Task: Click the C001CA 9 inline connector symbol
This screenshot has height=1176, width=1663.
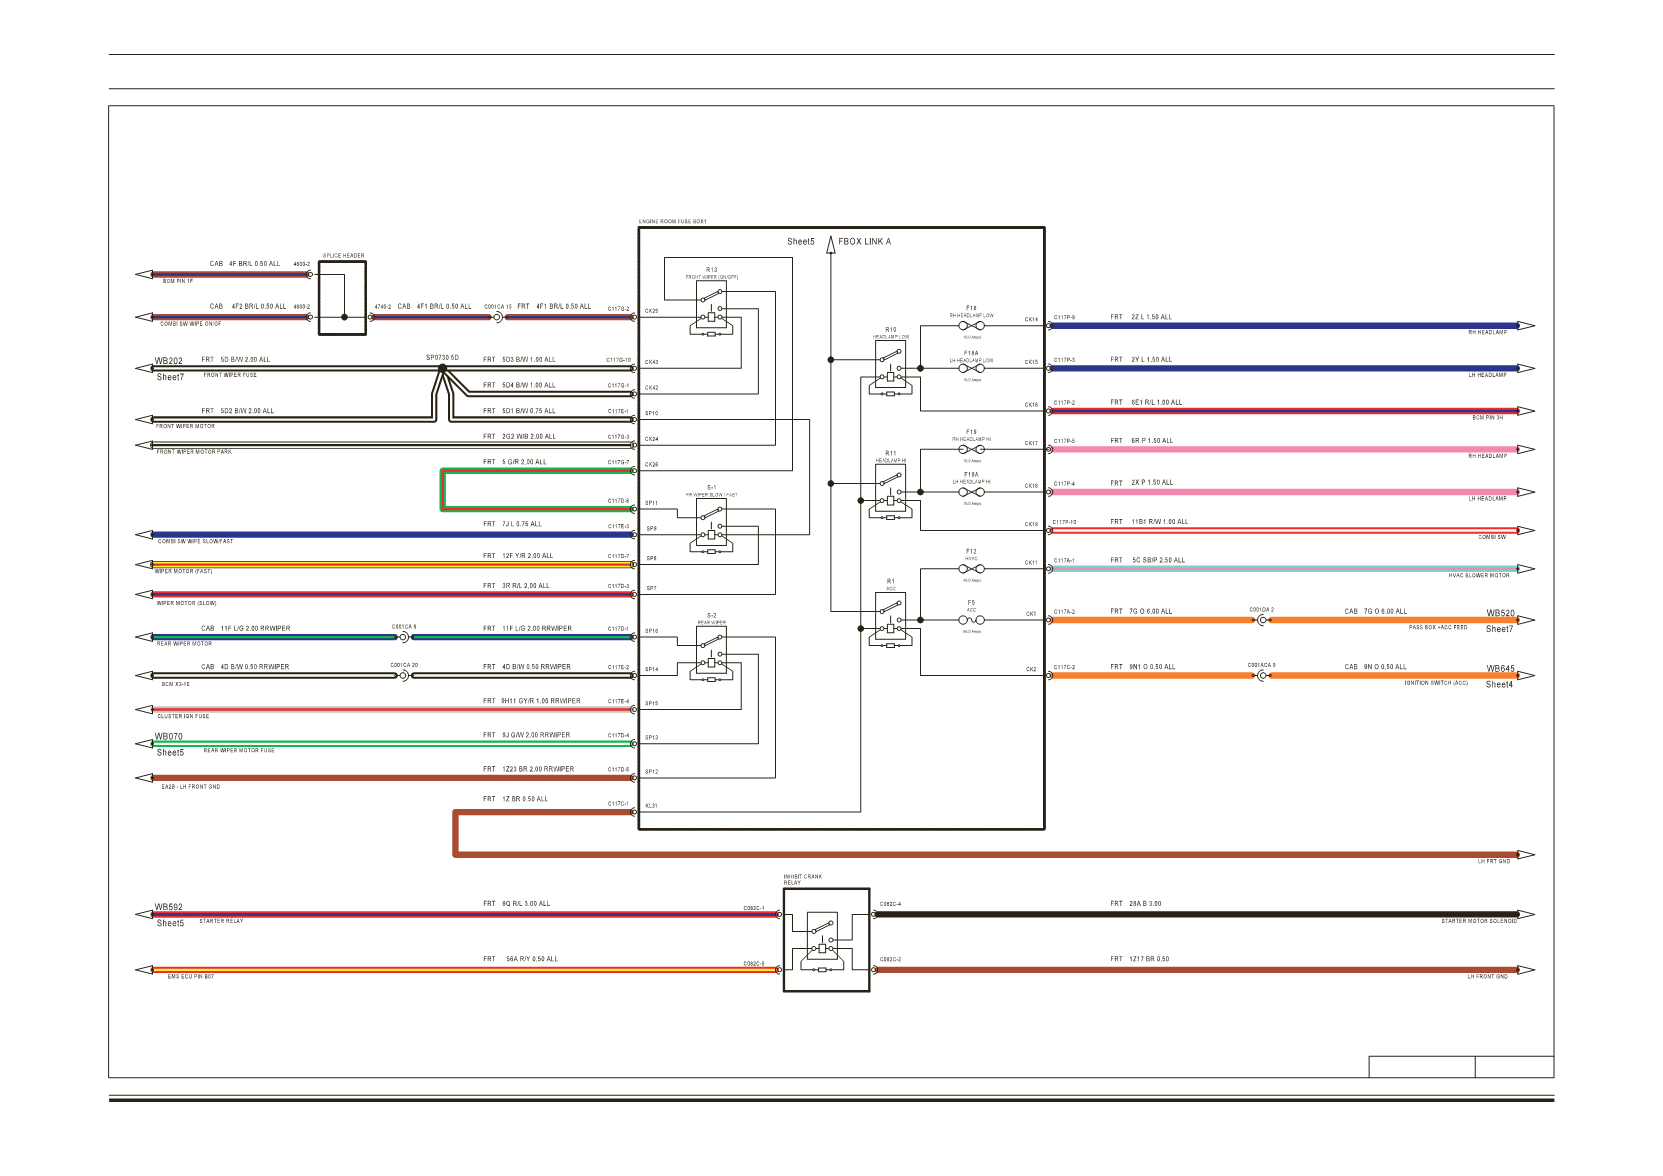Action: click(x=405, y=637)
